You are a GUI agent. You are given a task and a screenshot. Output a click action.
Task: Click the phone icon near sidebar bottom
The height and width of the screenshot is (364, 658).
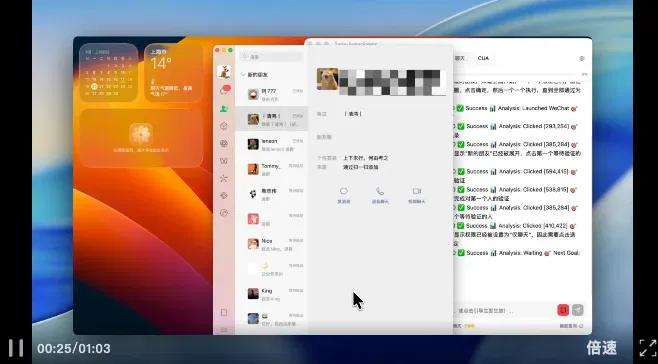[224, 312]
